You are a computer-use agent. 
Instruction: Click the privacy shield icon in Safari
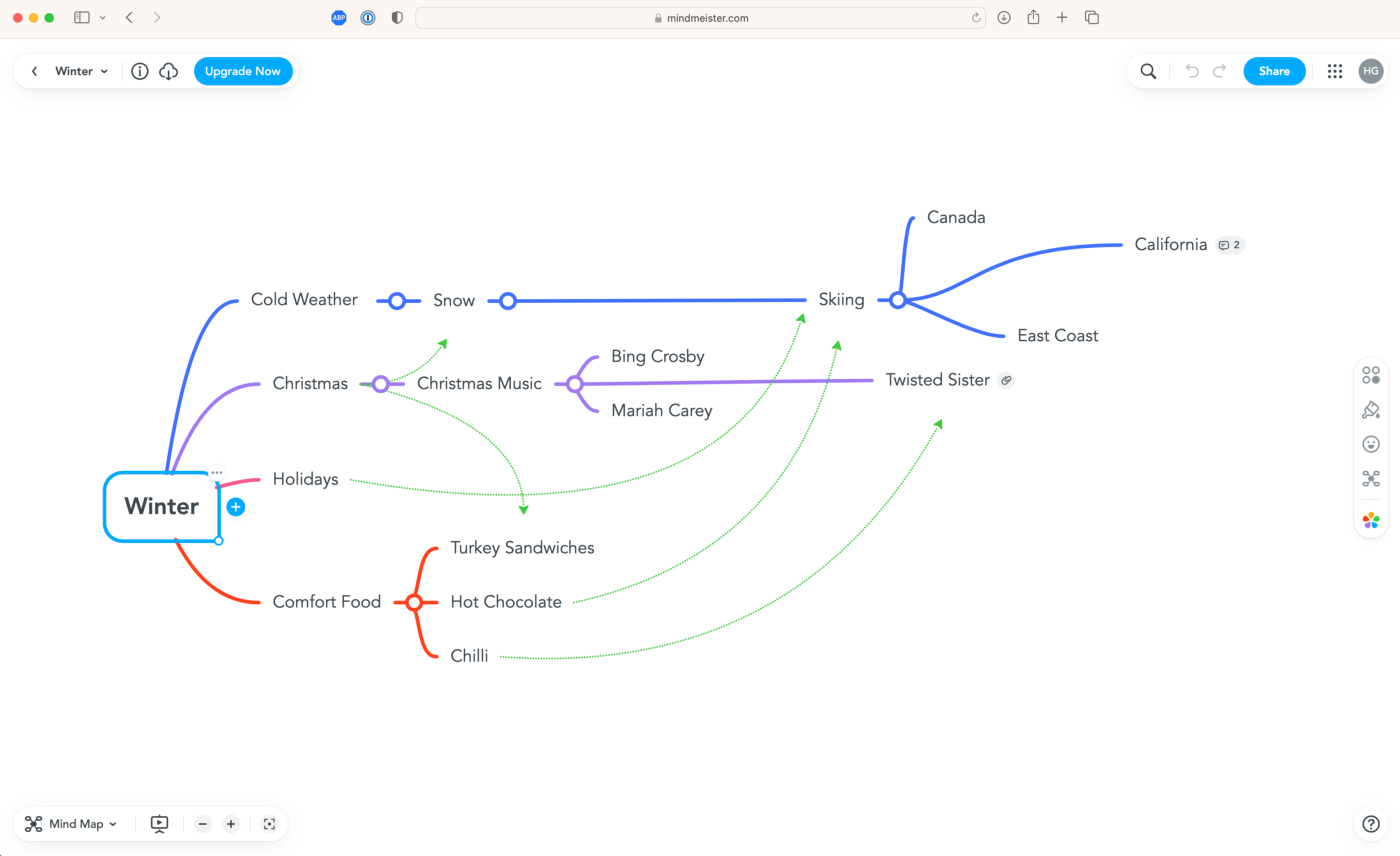point(397,18)
